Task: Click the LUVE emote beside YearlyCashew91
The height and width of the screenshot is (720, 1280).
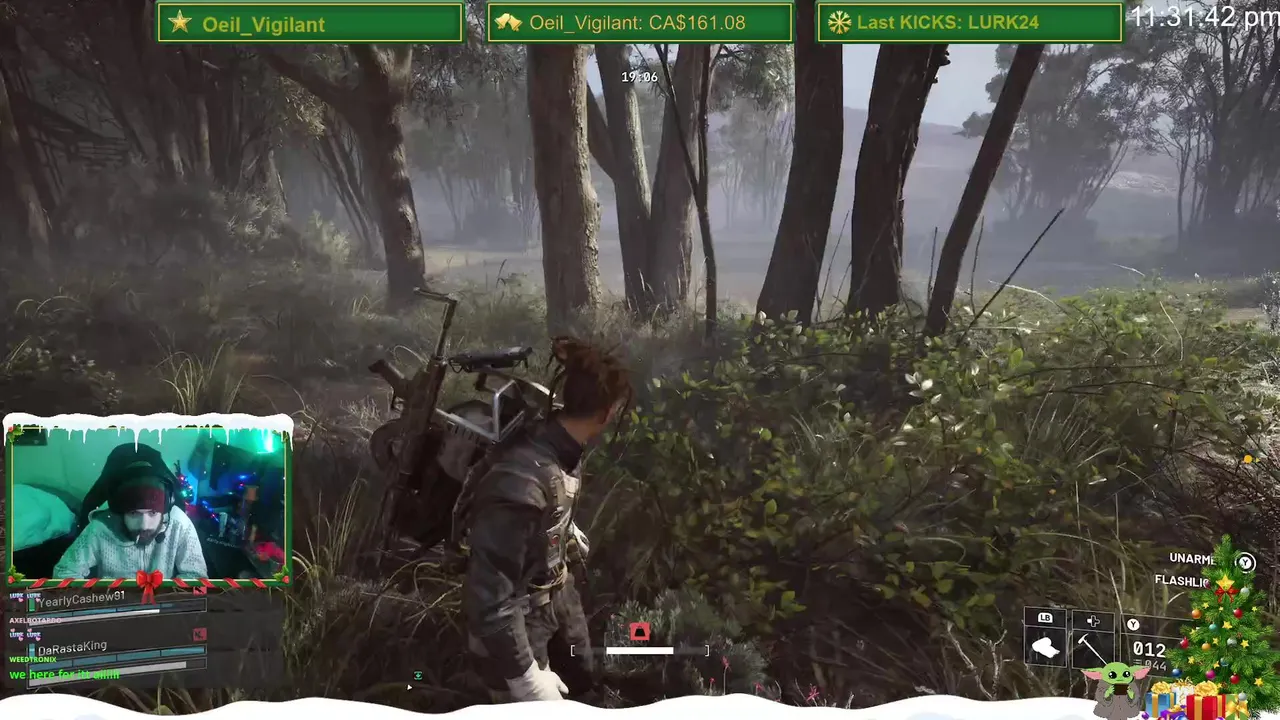Action: click(x=18, y=597)
